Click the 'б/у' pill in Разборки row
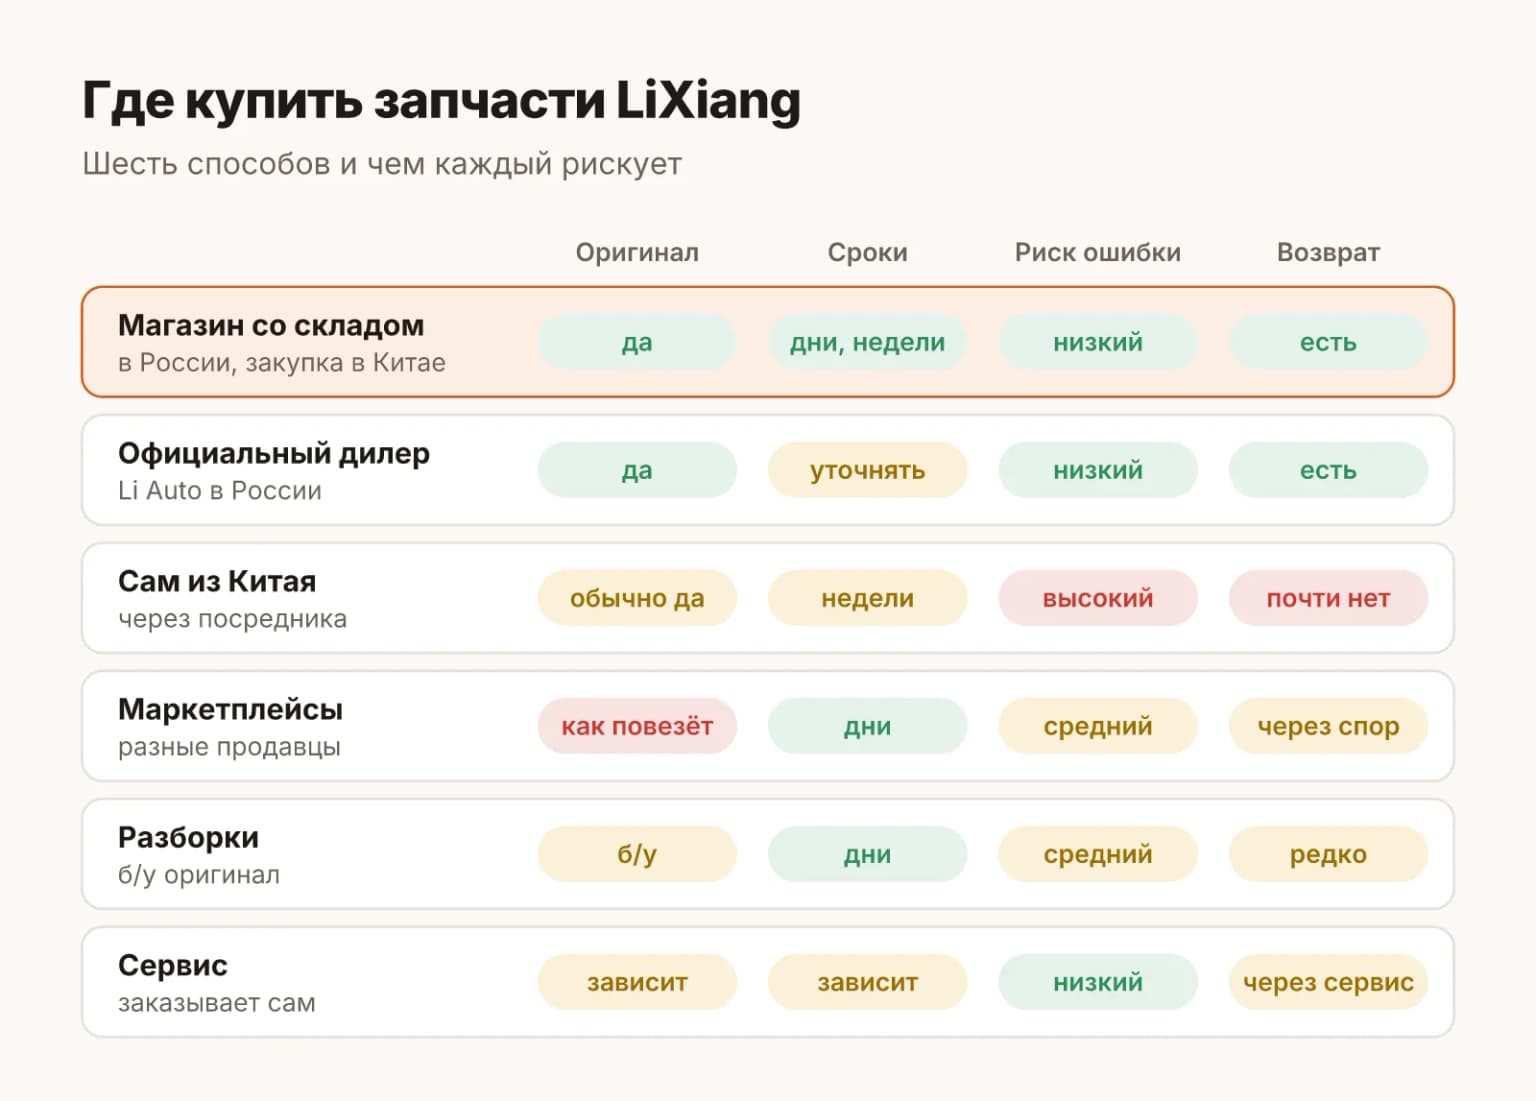The width and height of the screenshot is (1536, 1101). click(x=637, y=854)
